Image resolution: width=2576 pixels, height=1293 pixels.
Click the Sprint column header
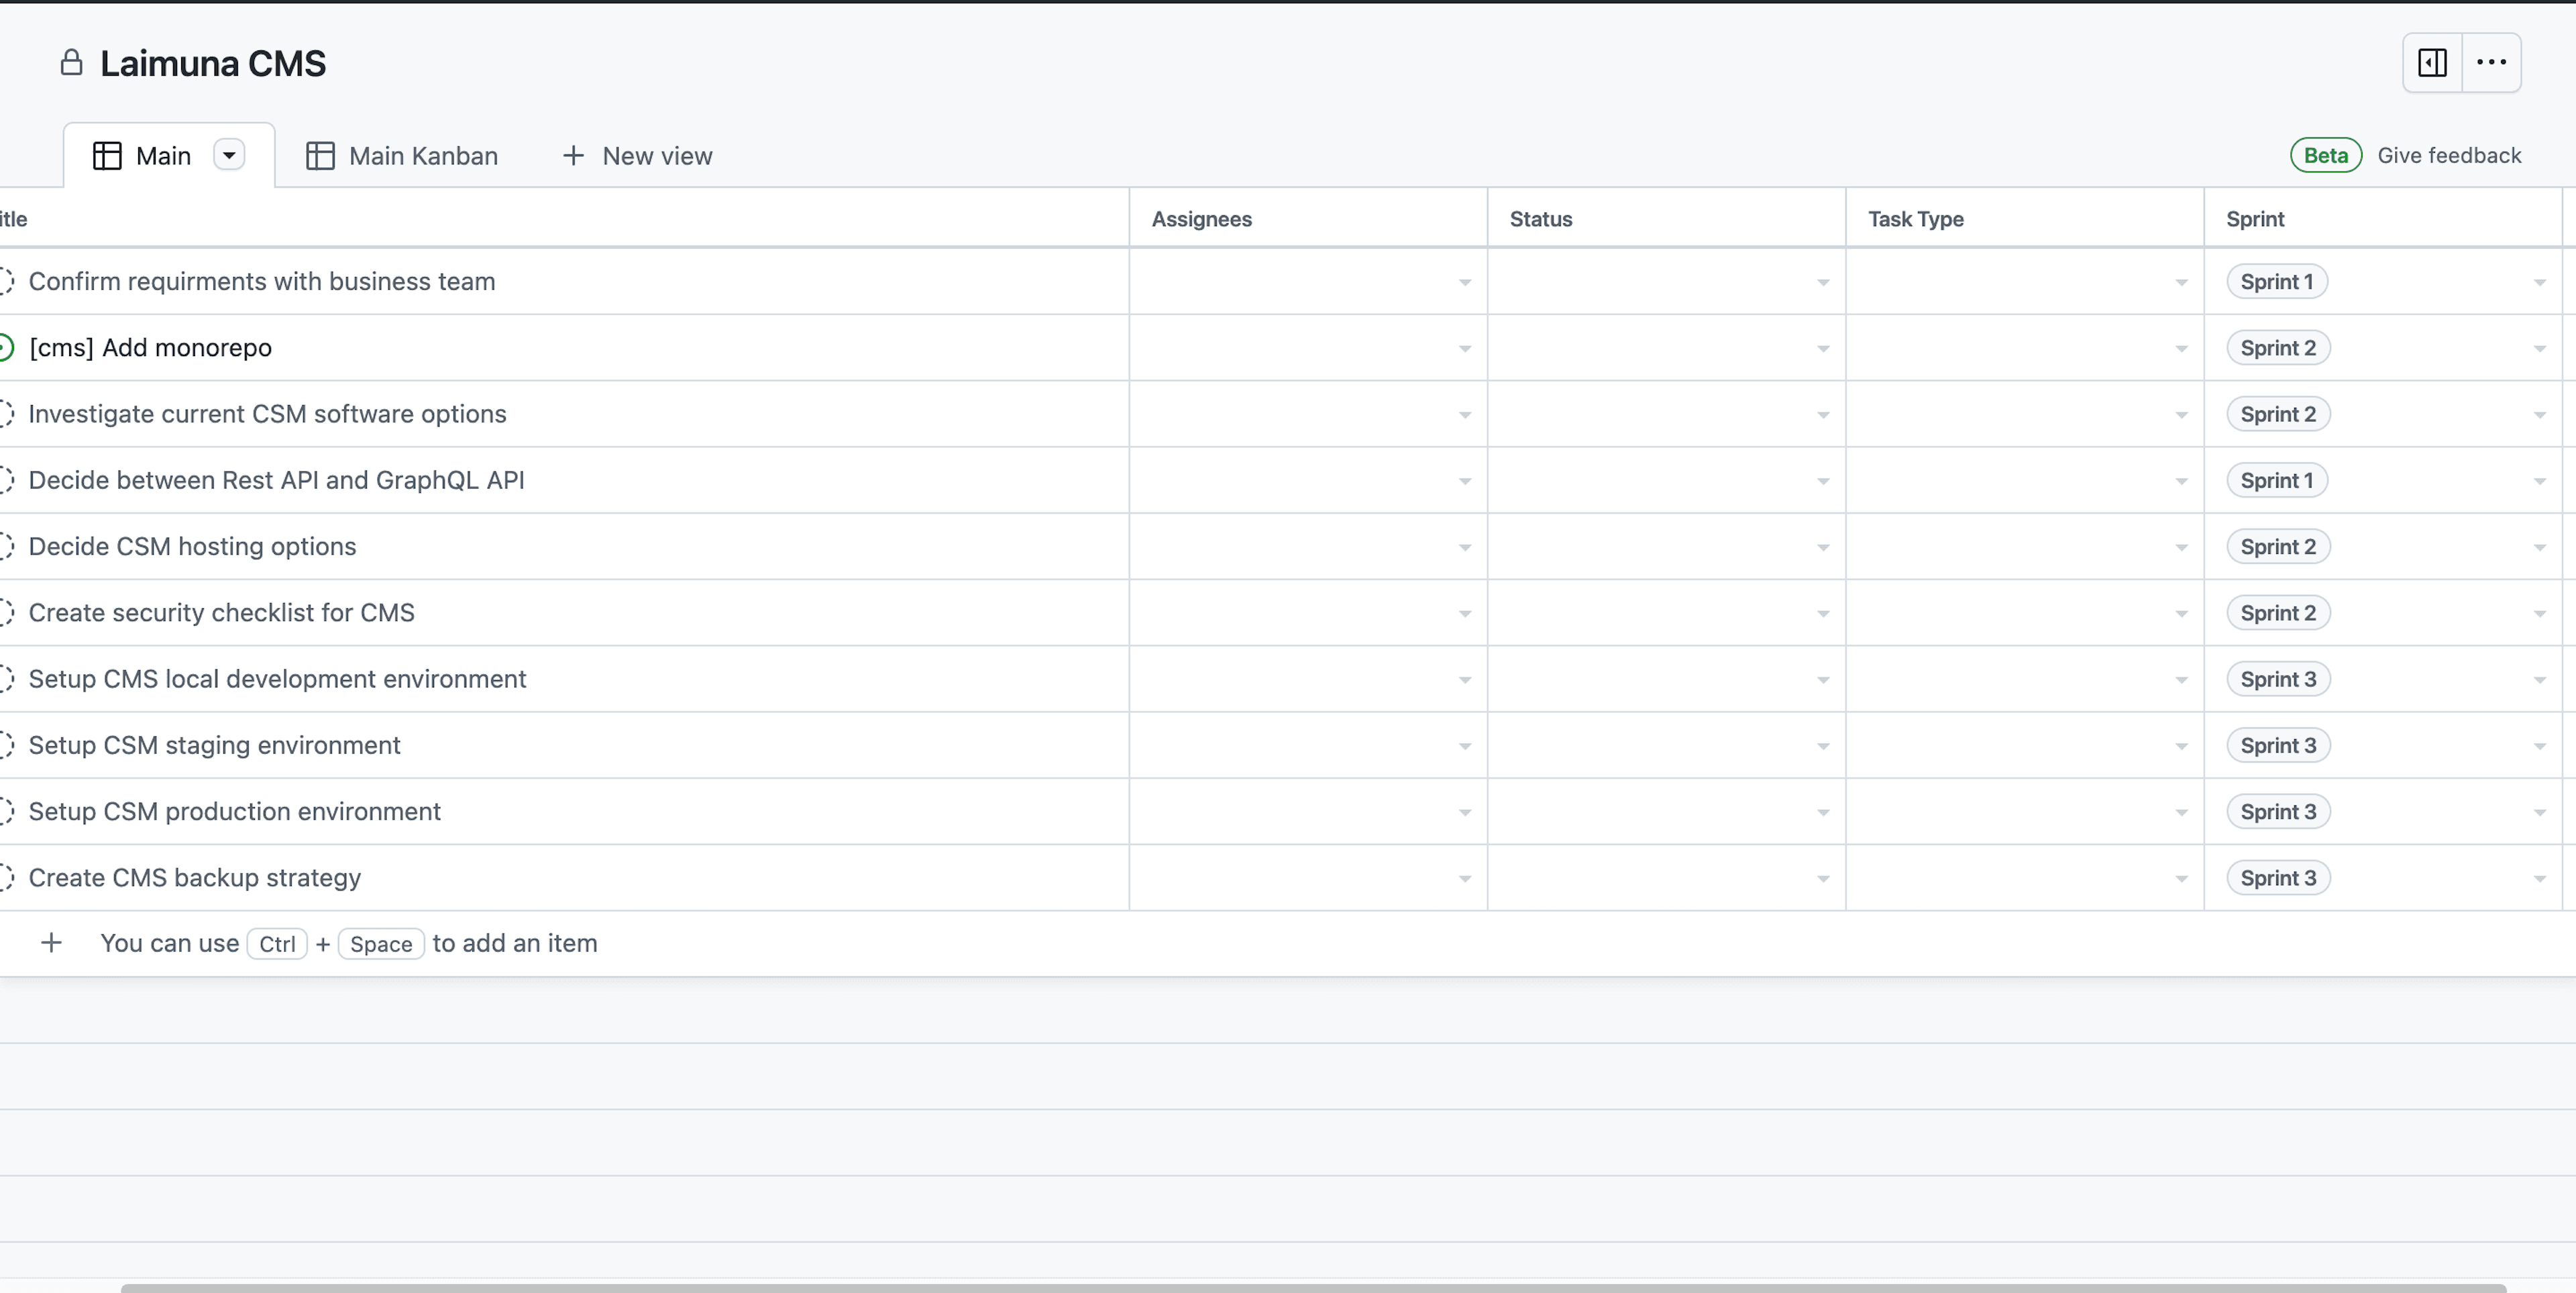pos(2383,219)
